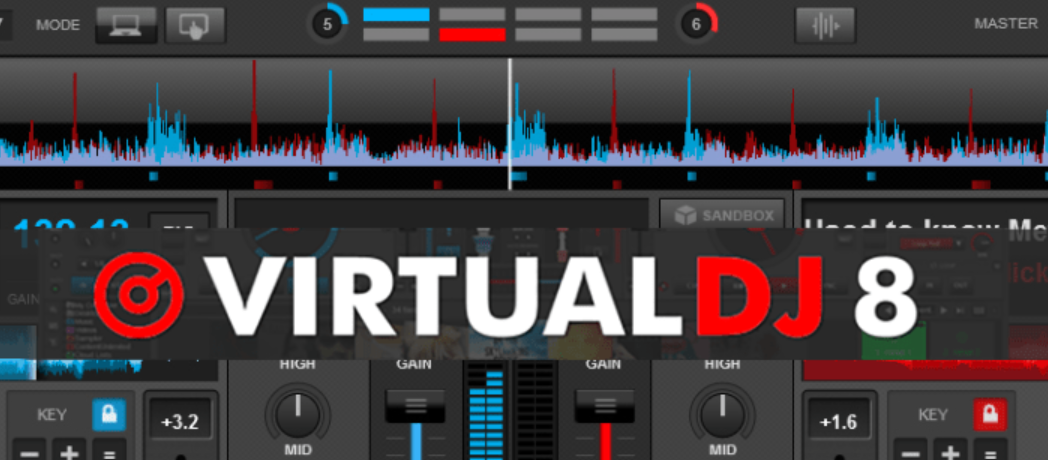Click the left deck HIGH EQ knob
The width and height of the screenshot is (1048, 460).
(x=297, y=414)
